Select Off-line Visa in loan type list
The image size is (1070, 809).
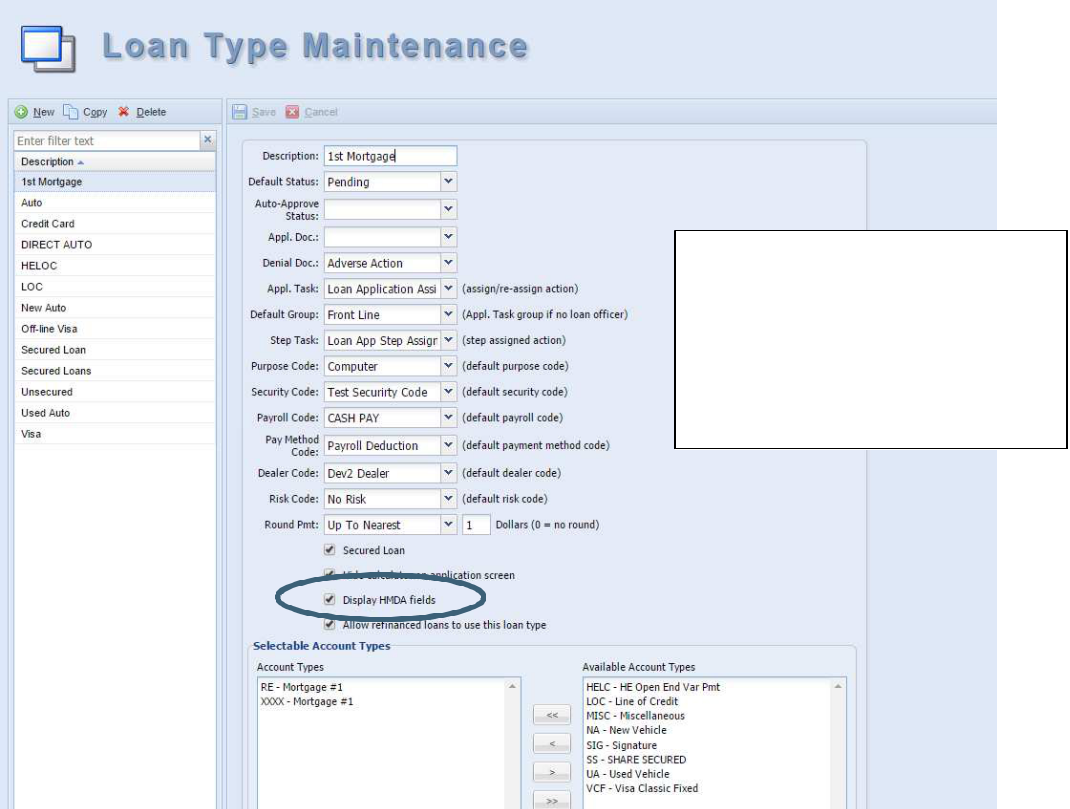115,329
